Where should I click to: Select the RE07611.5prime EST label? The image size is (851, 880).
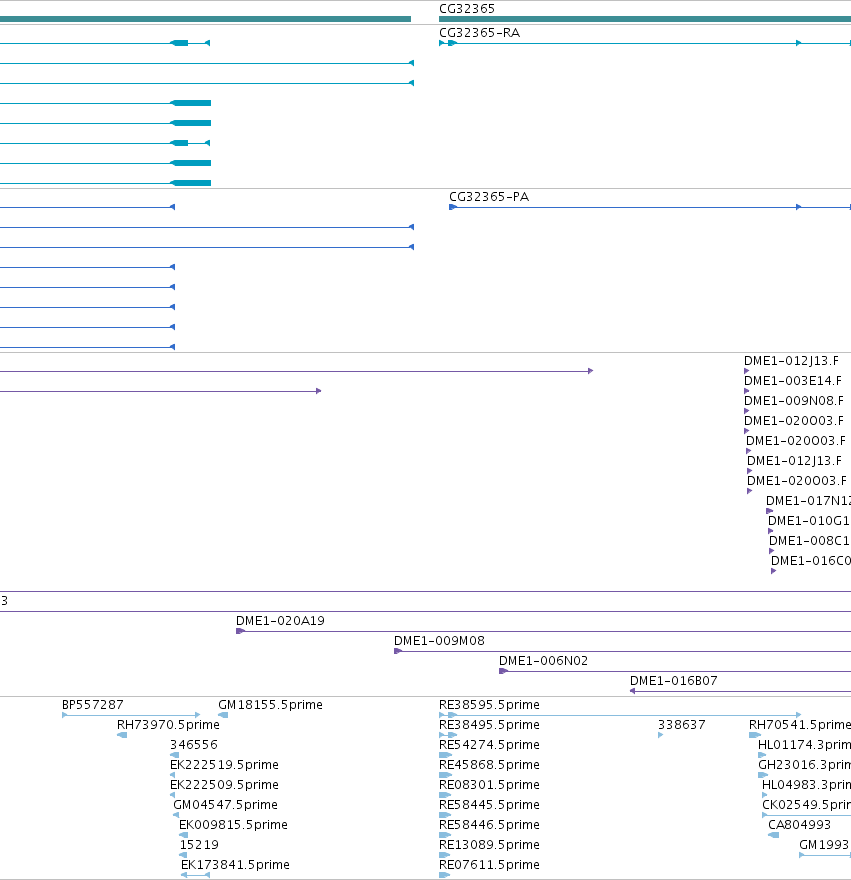pyautogui.click(x=489, y=865)
